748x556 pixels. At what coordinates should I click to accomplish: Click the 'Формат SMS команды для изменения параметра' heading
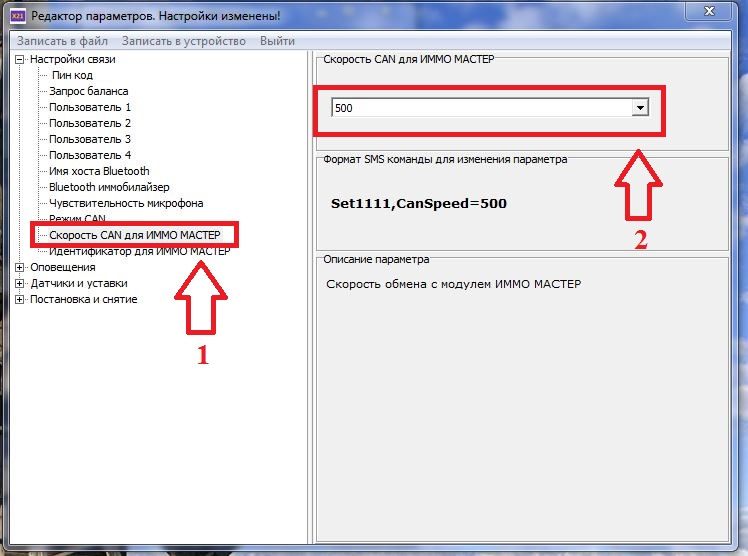coord(445,159)
